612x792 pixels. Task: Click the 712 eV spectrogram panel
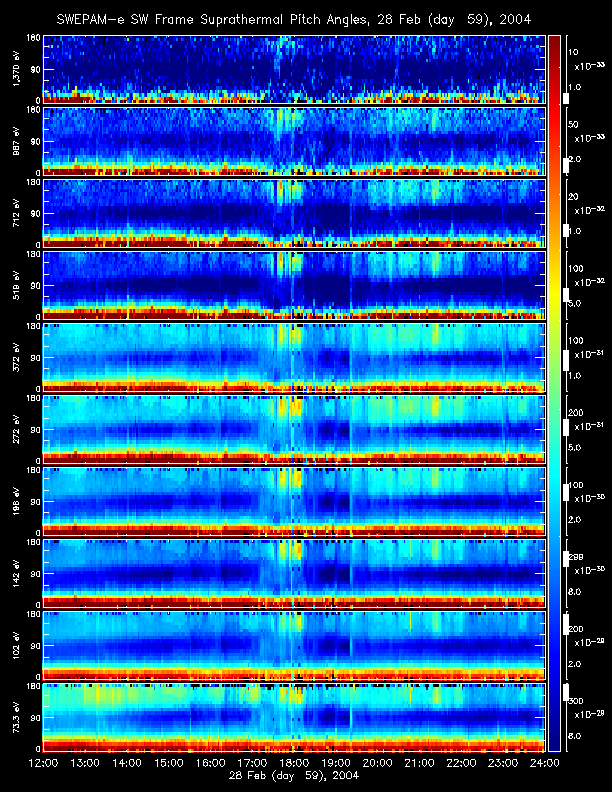294,213
